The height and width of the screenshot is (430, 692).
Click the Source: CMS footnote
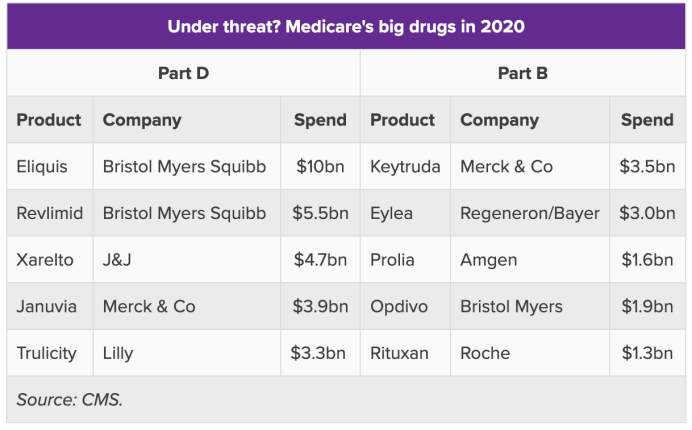69,400
